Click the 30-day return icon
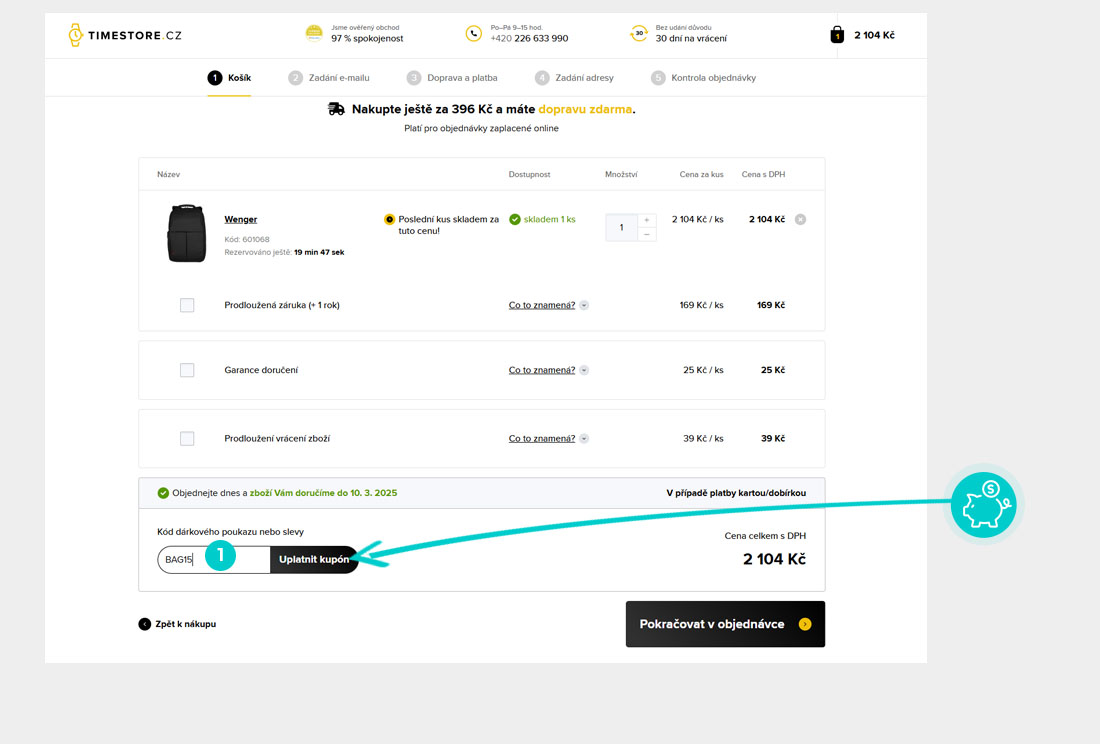 coord(639,33)
